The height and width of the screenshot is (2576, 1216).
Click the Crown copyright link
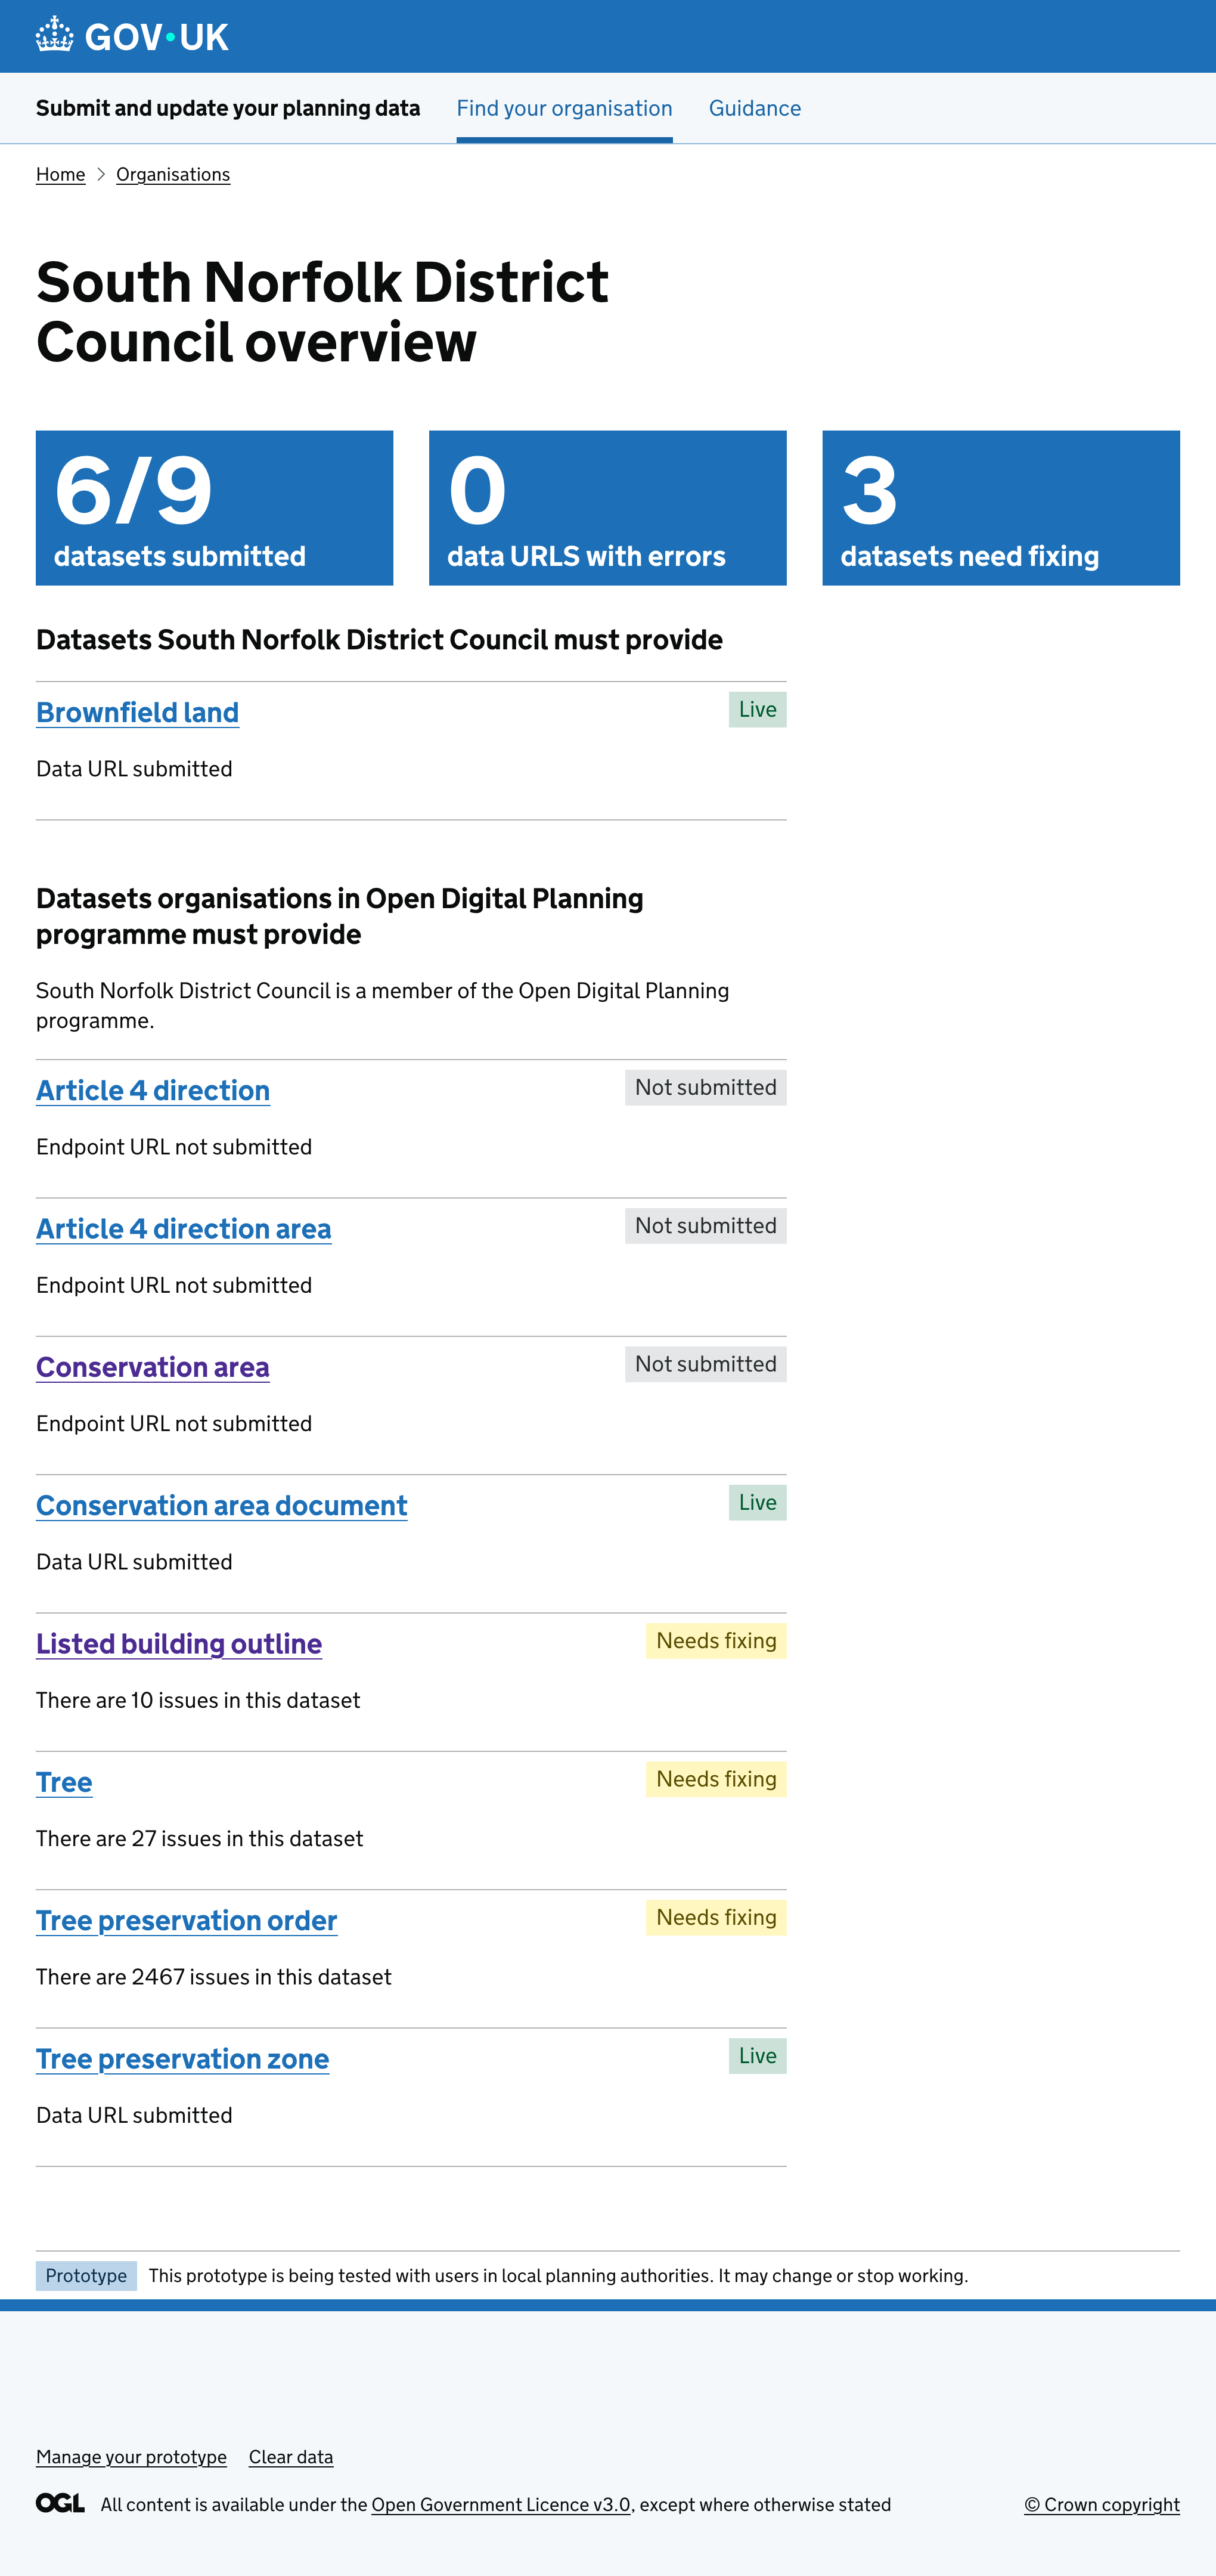(1101, 2504)
